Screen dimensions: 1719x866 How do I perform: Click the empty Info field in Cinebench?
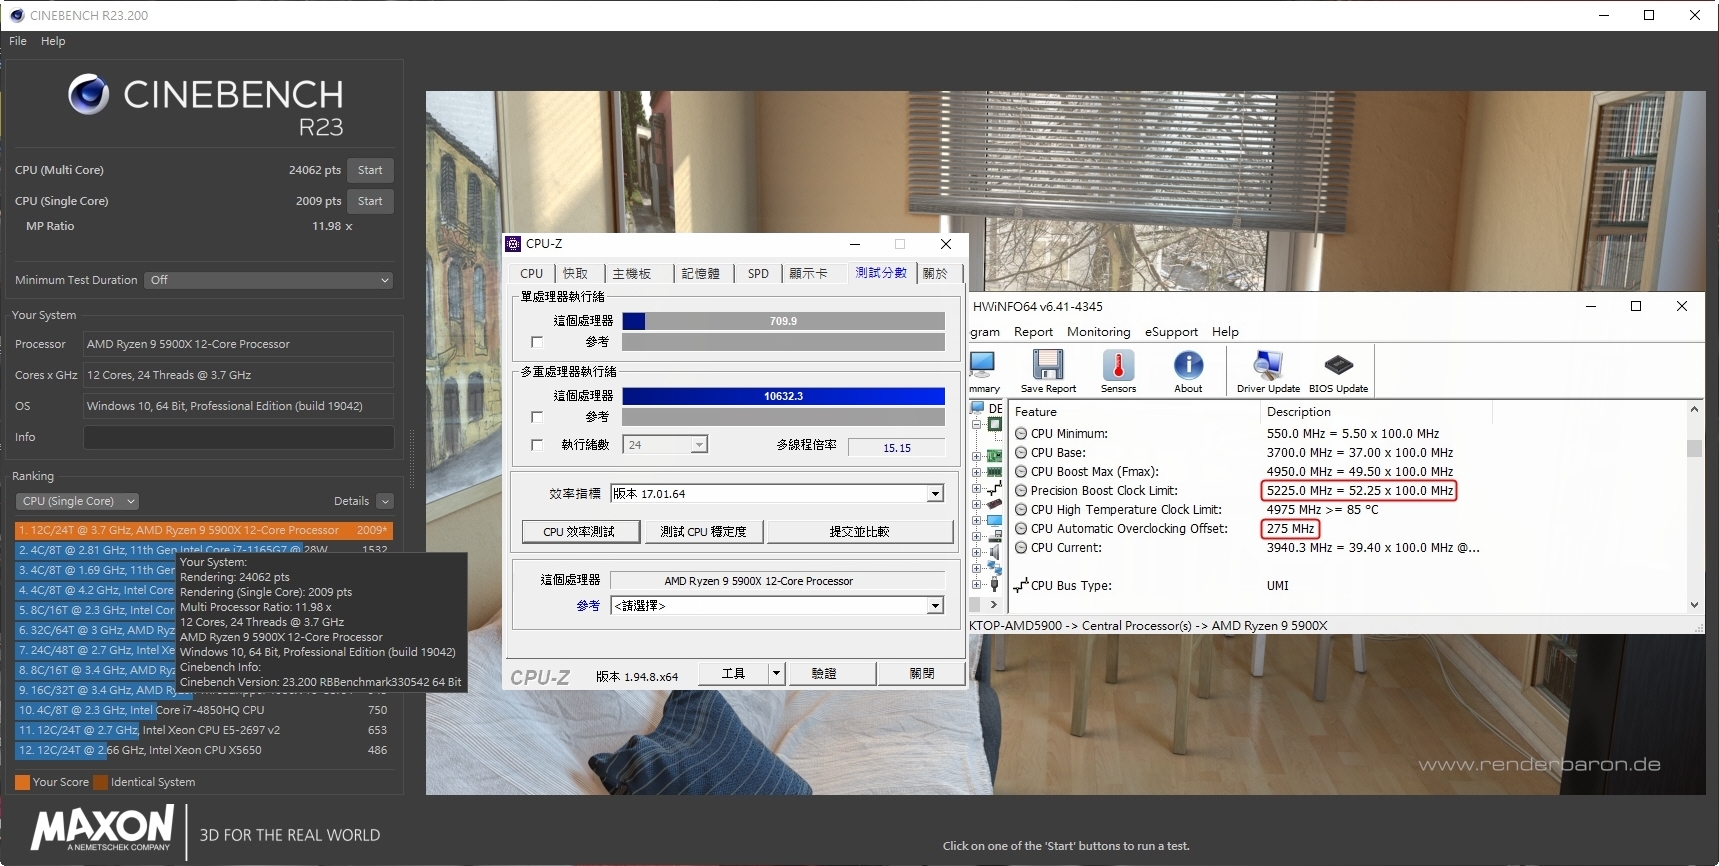[238, 437]
